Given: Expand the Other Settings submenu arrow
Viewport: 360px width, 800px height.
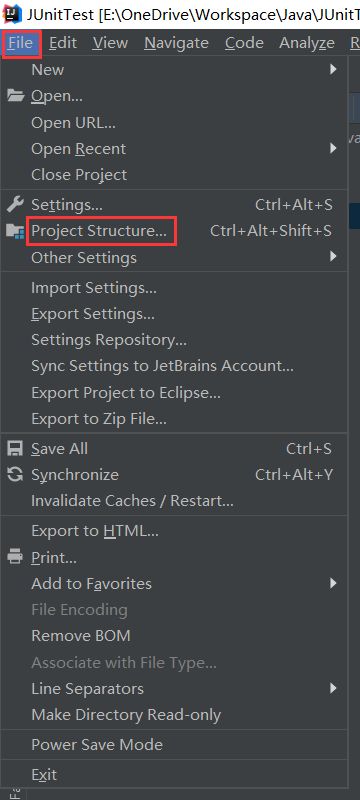Looking at the screenshot, I should [x=333, y=257].
